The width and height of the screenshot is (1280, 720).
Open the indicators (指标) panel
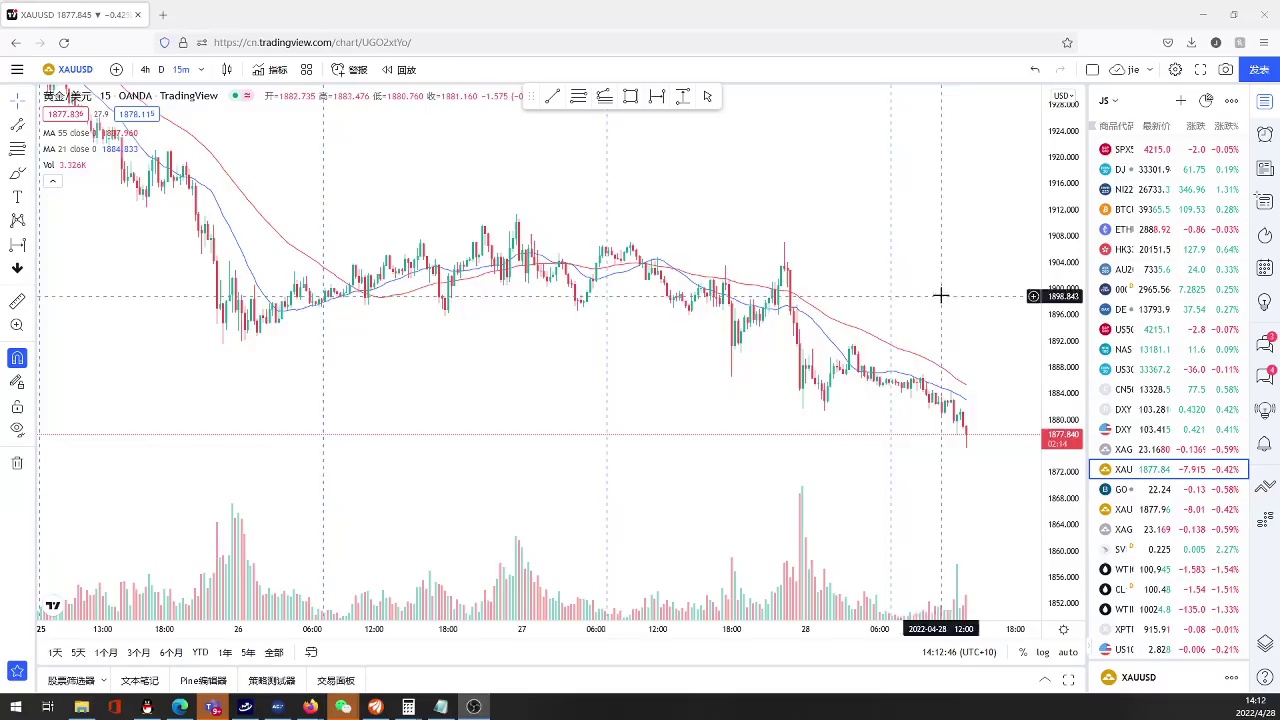click(x=270, y=70)
